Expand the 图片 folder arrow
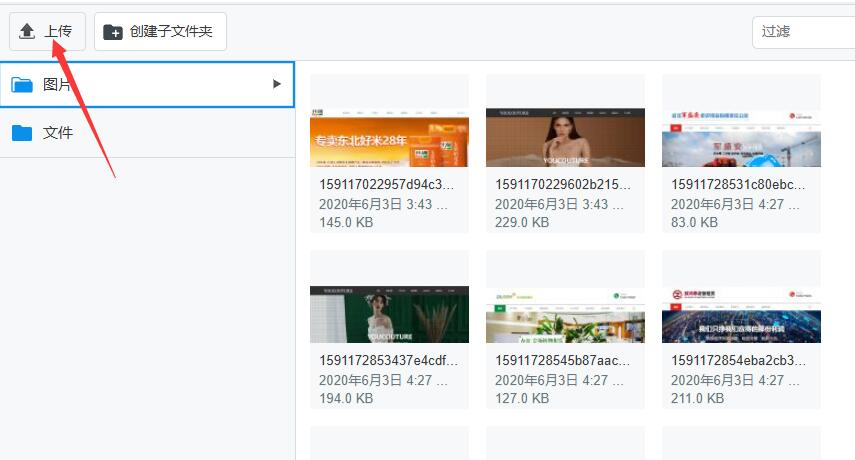855x460 pixels. tap(277, 84)
